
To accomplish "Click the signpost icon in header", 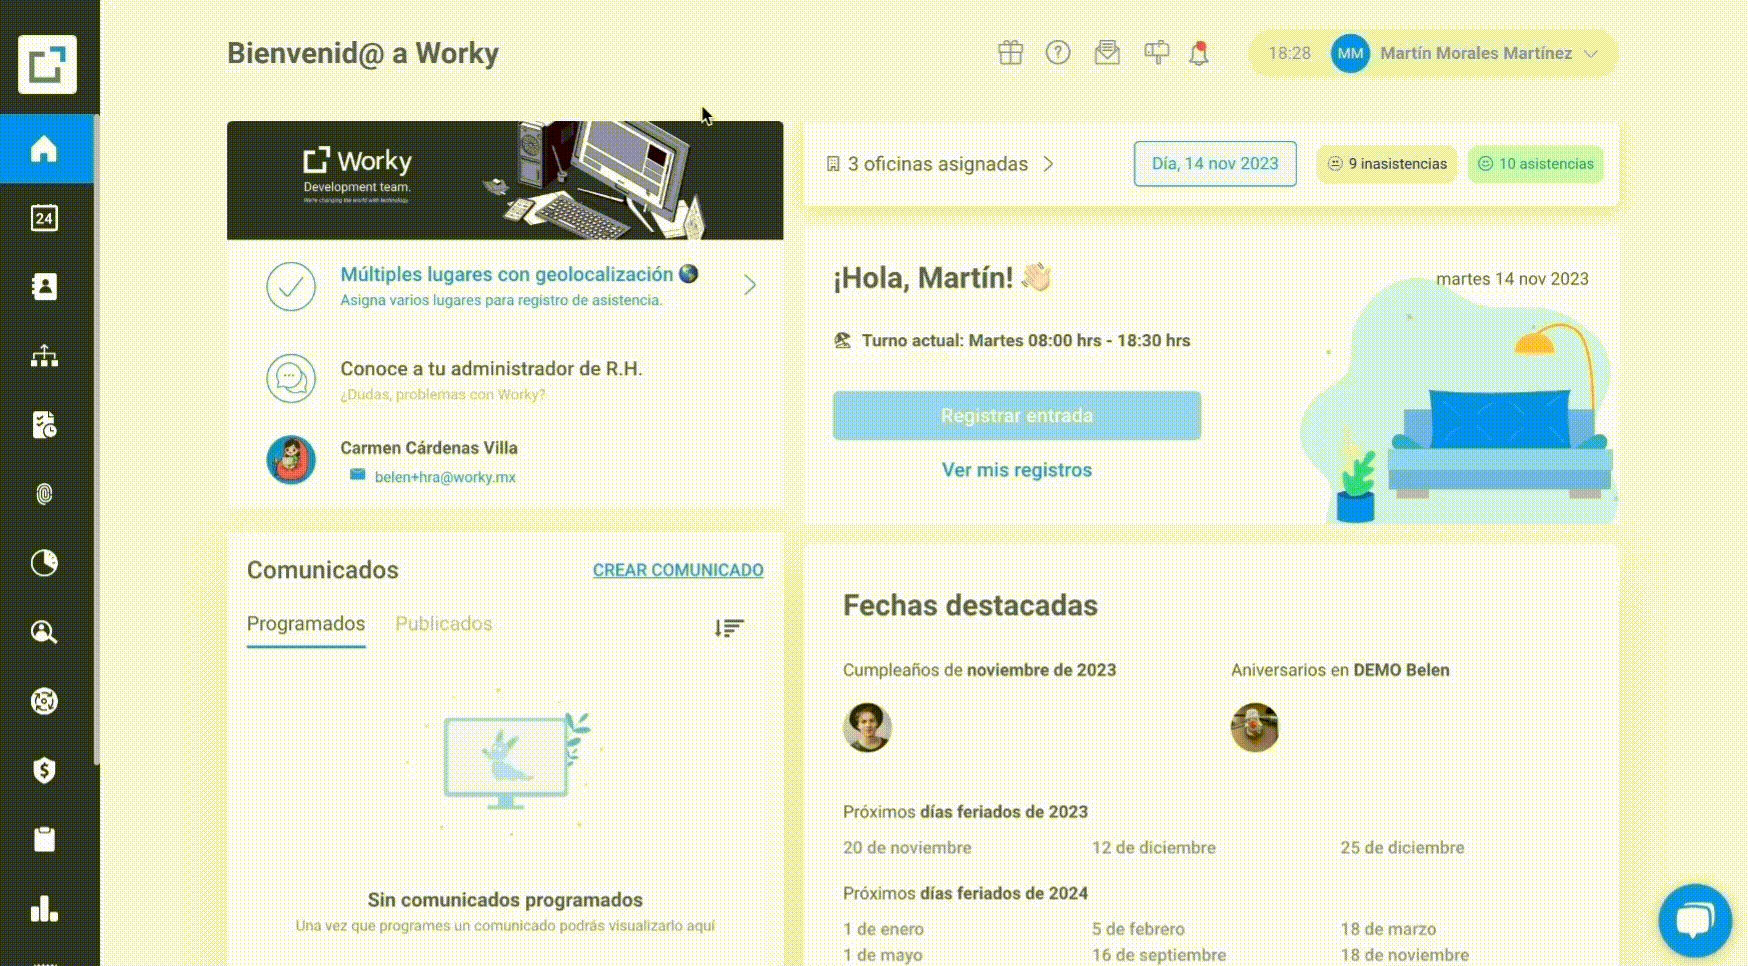I will (1156, 53).
